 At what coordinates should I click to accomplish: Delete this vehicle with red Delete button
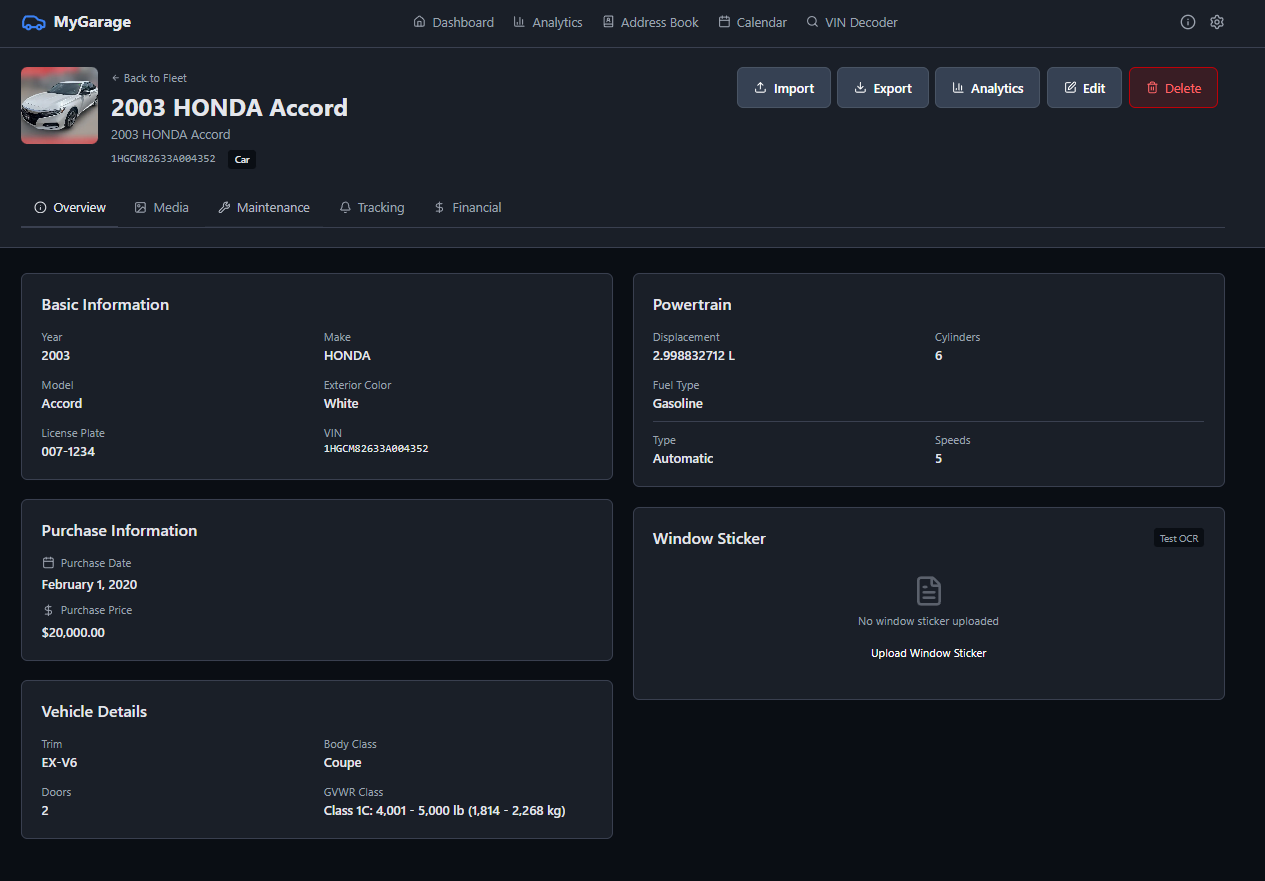1172,88
